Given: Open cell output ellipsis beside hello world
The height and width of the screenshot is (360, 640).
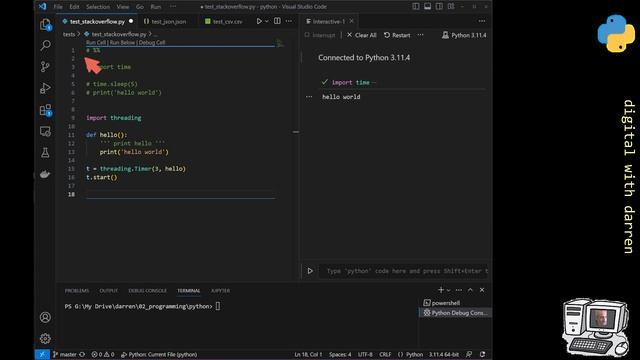Looking at the screenshot, I should click(x=309, y=97).
